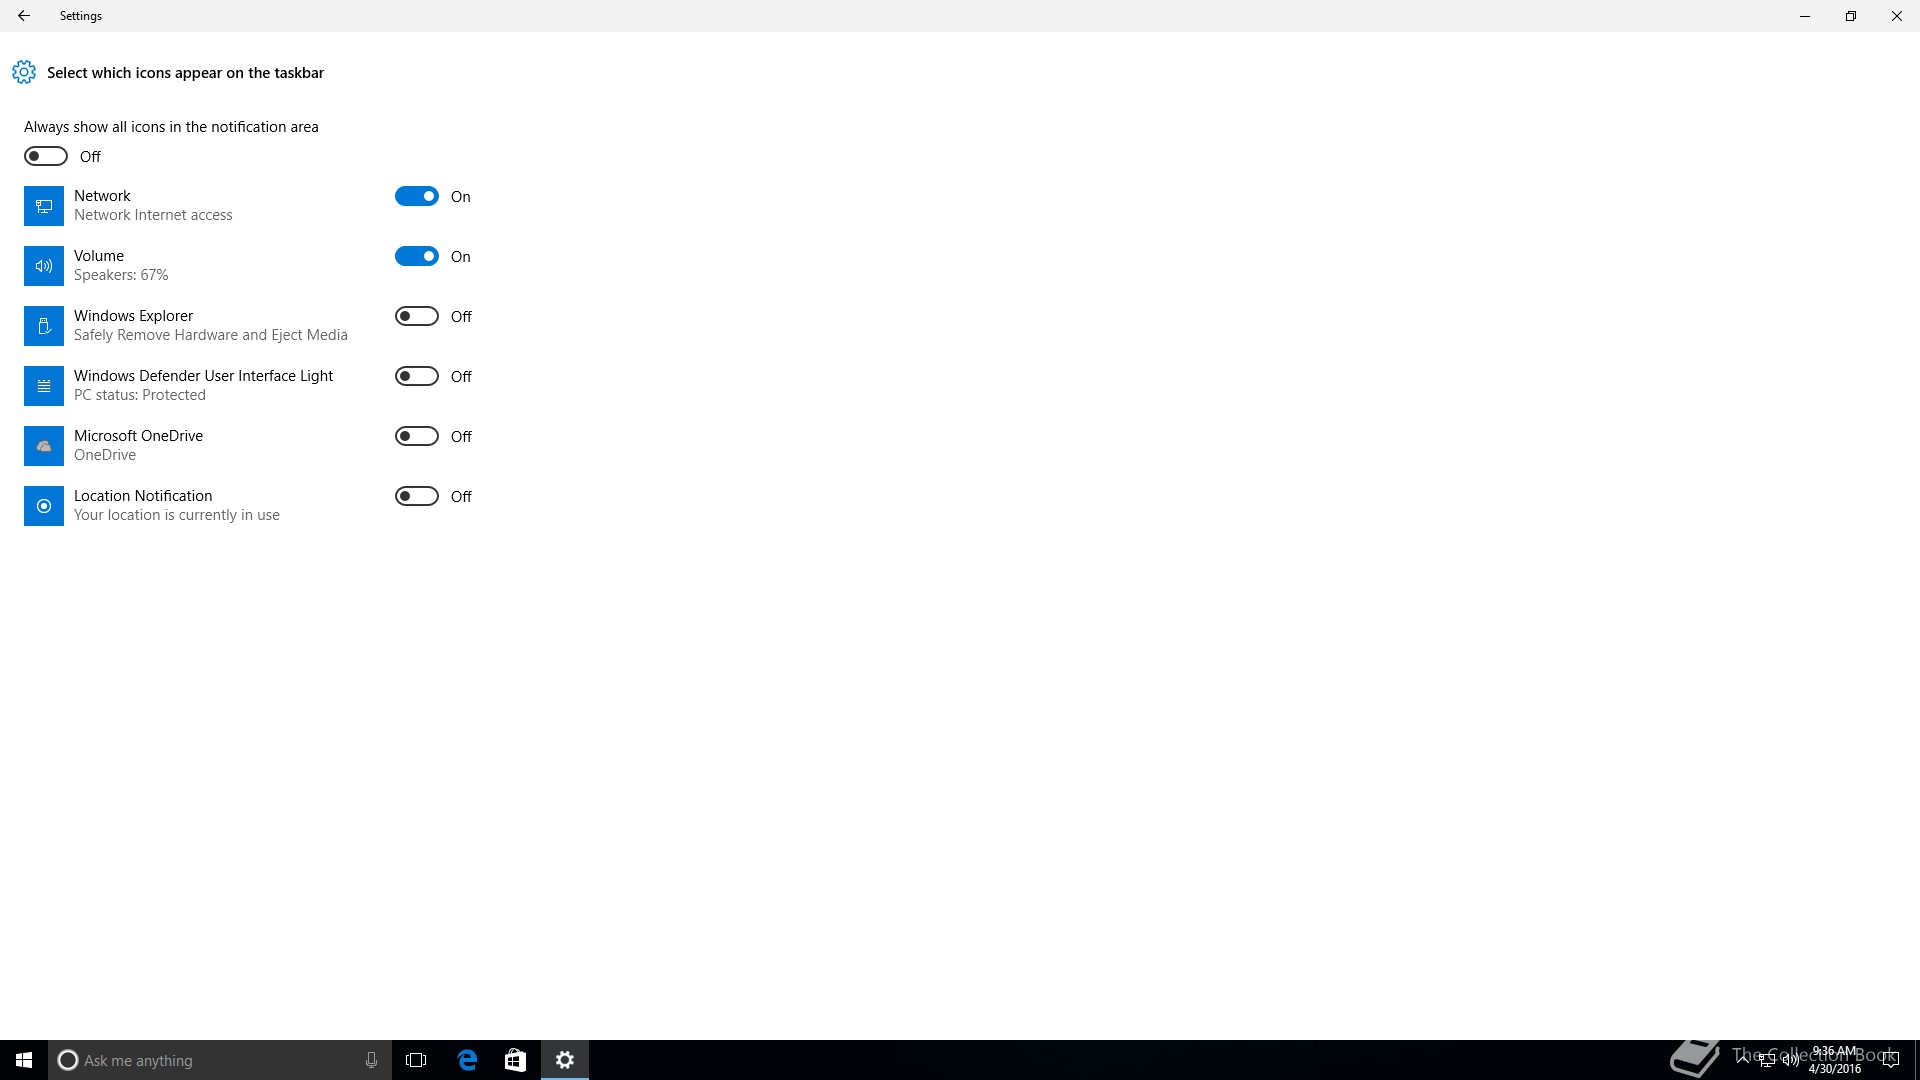Click the Location Notification icon
Image resolution: width=1920 pixels, height=1080 pixels.
(44, 506)
